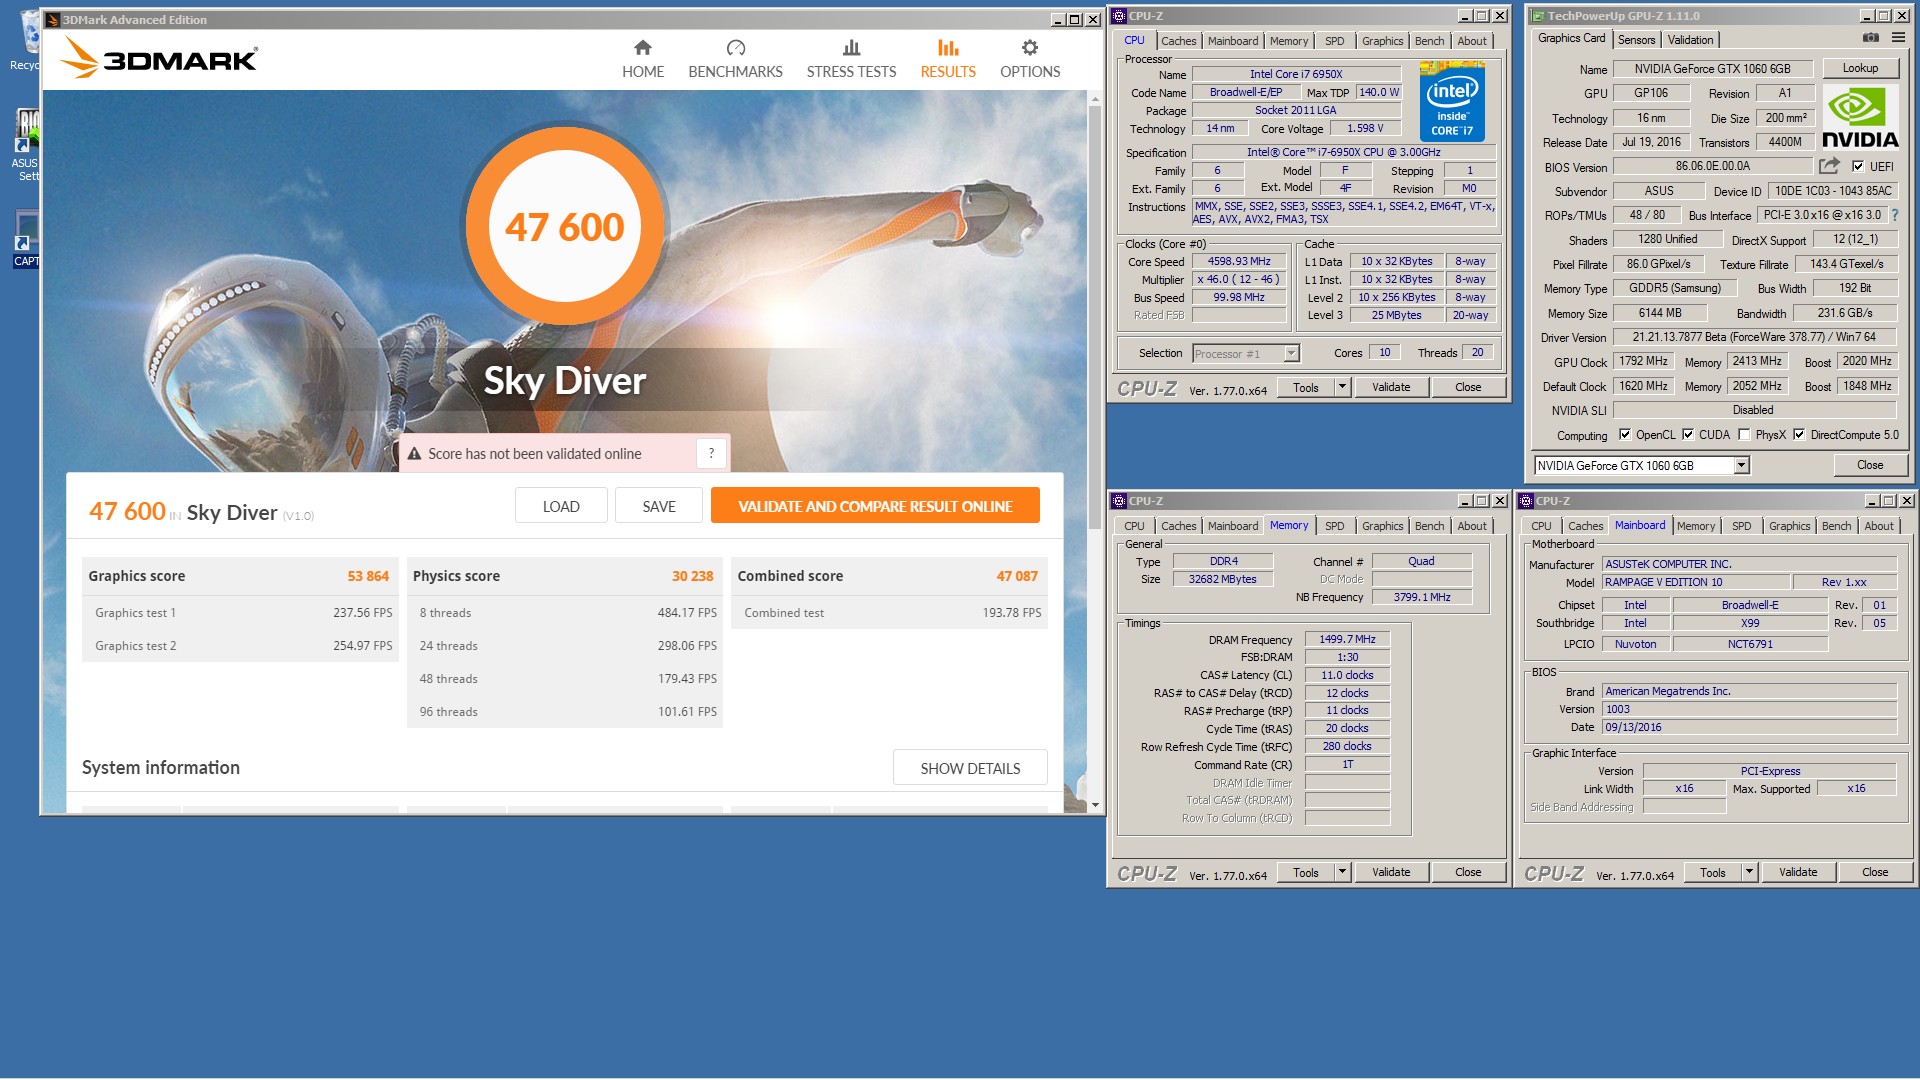Toggle the OpenCL checkbox in GPU-Z
1920x1080 pixels.
1625,435
